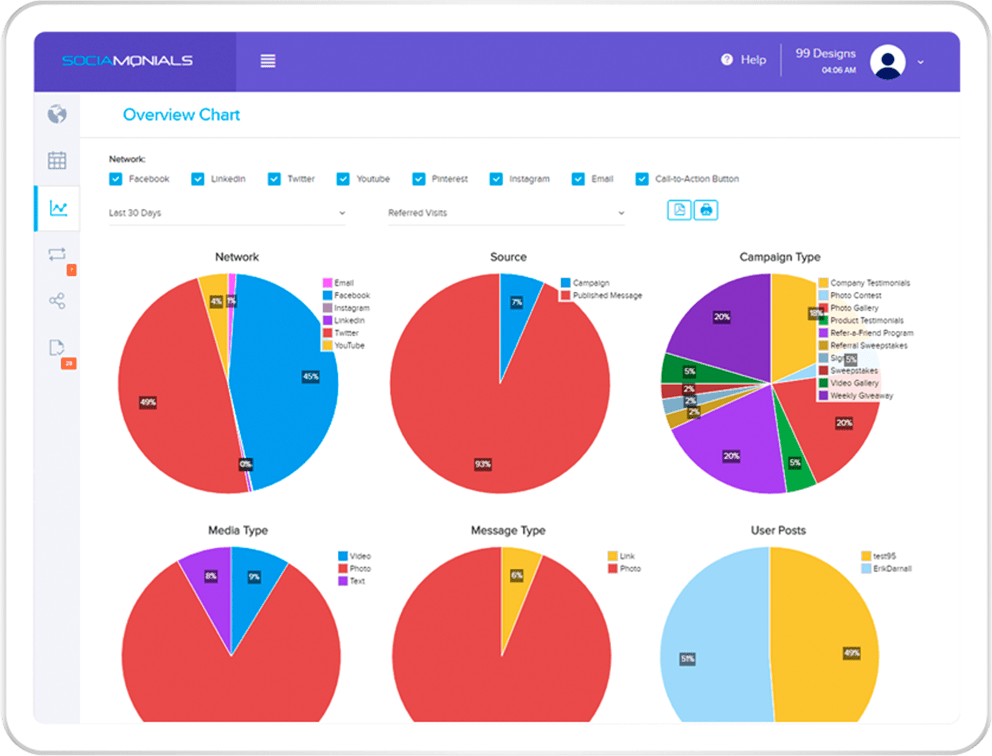Print the charts using the printer icon
This screenshot has height=756, width=992.
click(706, 210)
